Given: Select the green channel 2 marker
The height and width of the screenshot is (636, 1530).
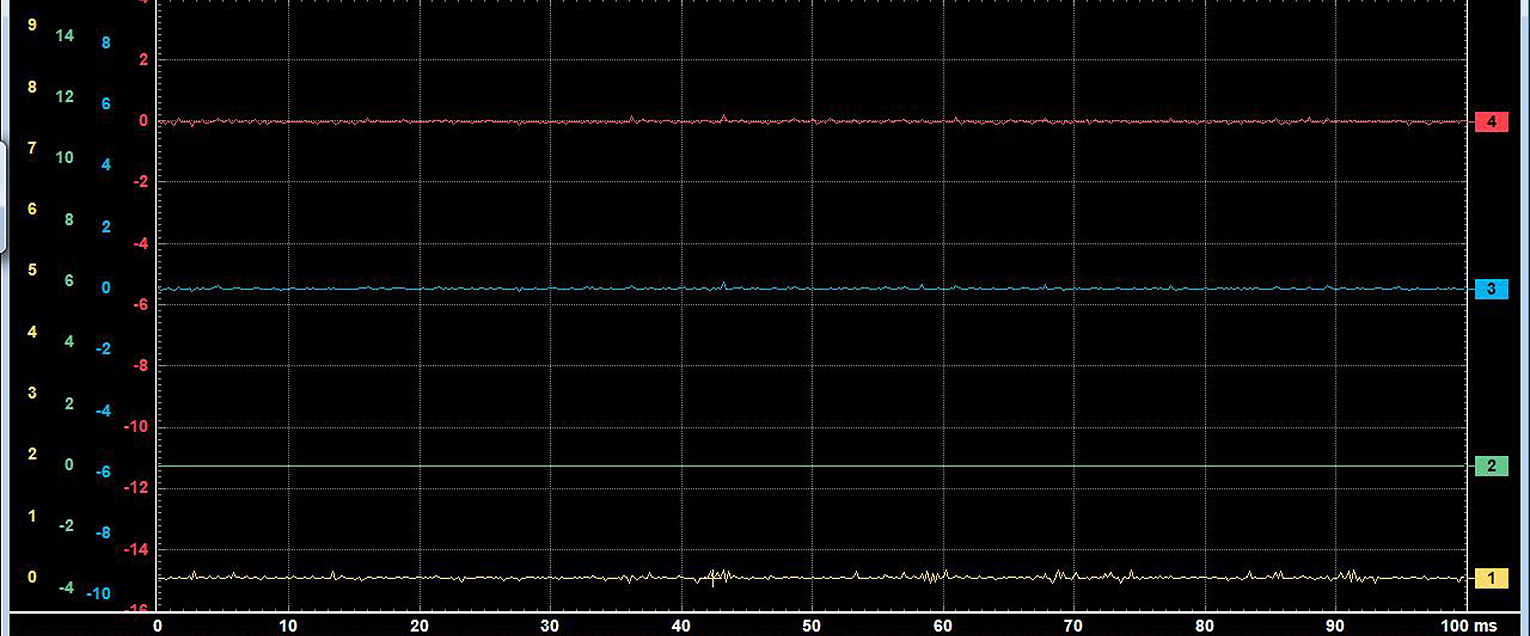Looking at the screenshot, I should [x=1491, y=466].
